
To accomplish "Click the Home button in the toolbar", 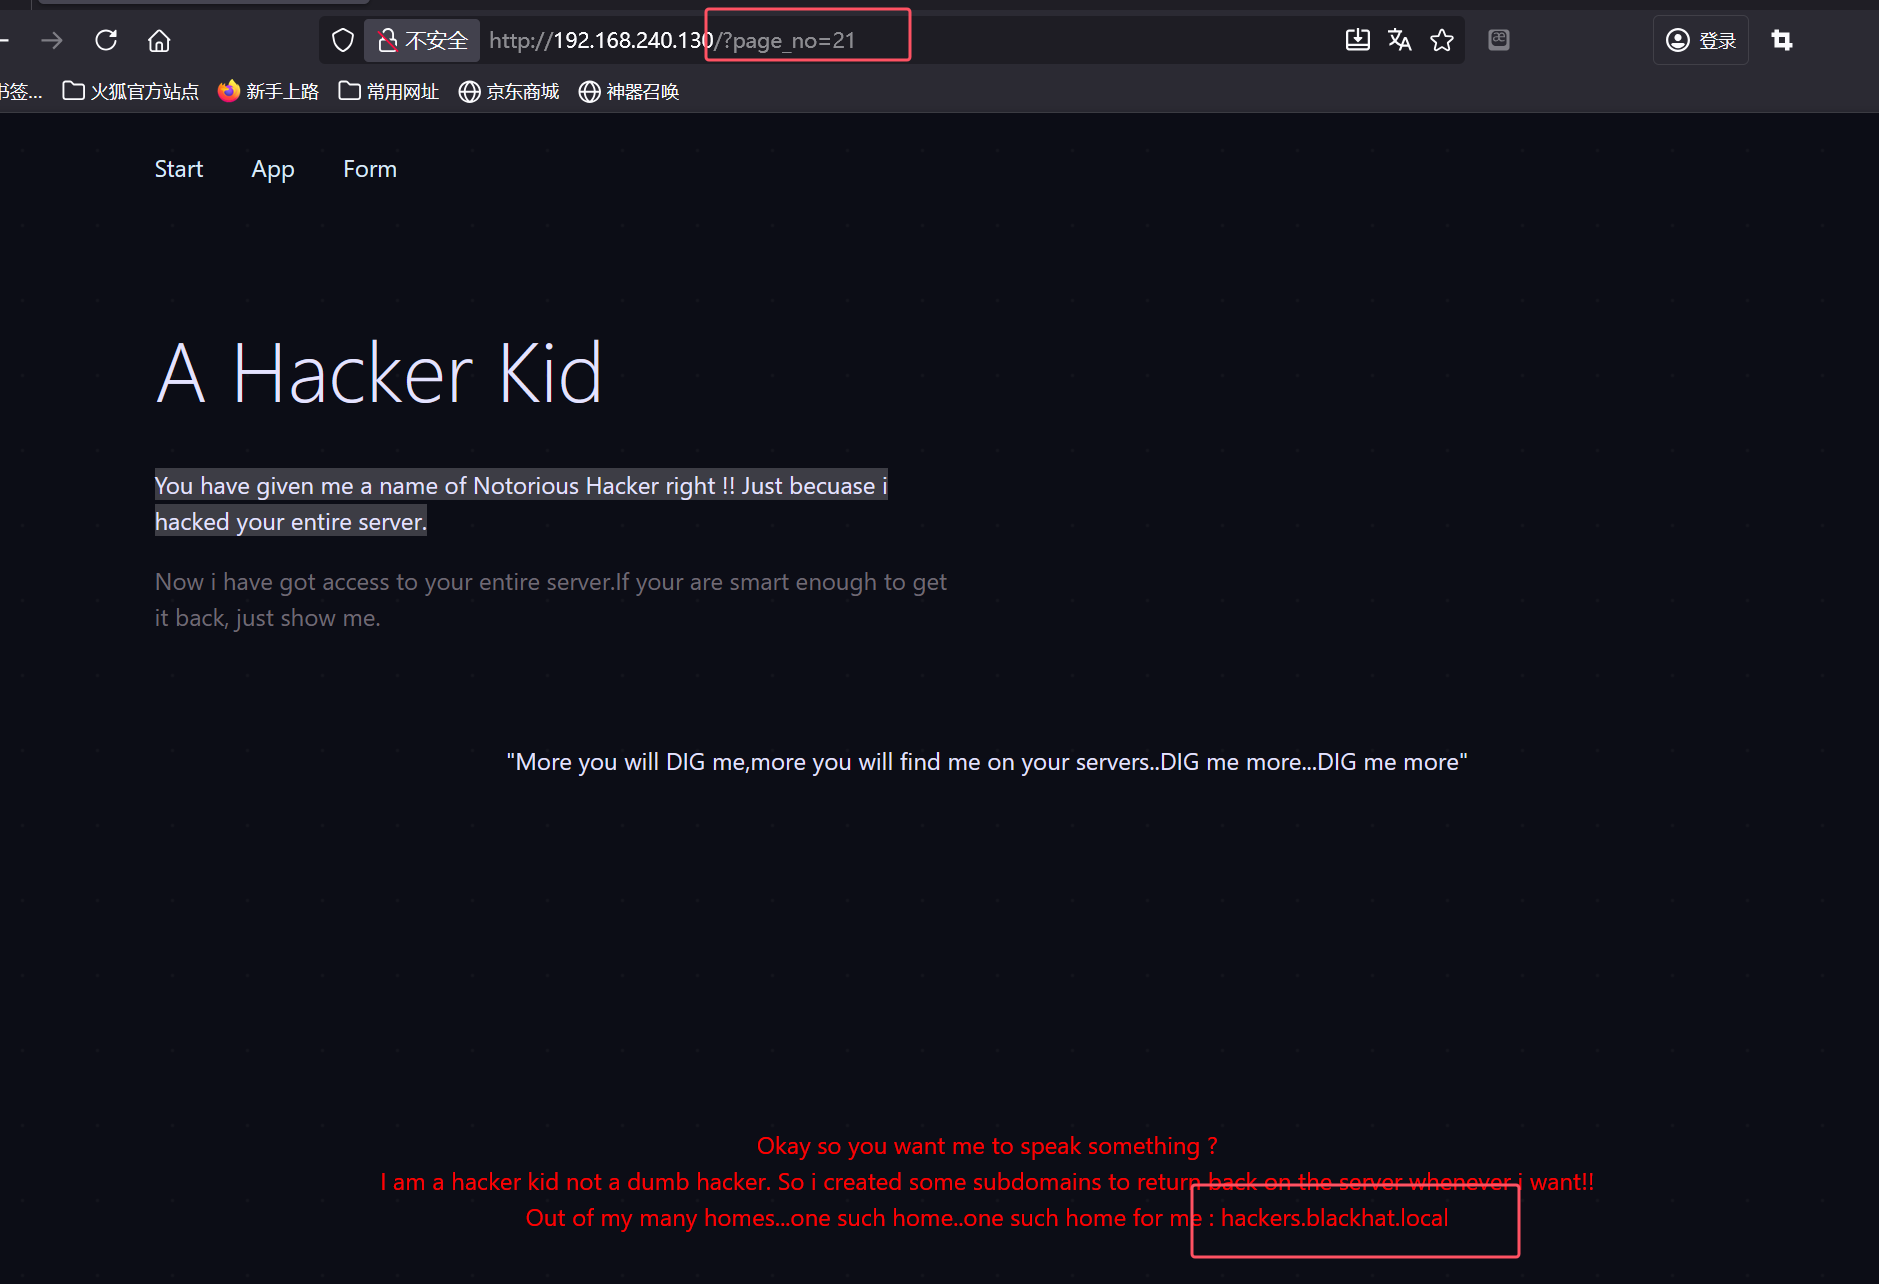I will 159,40.
